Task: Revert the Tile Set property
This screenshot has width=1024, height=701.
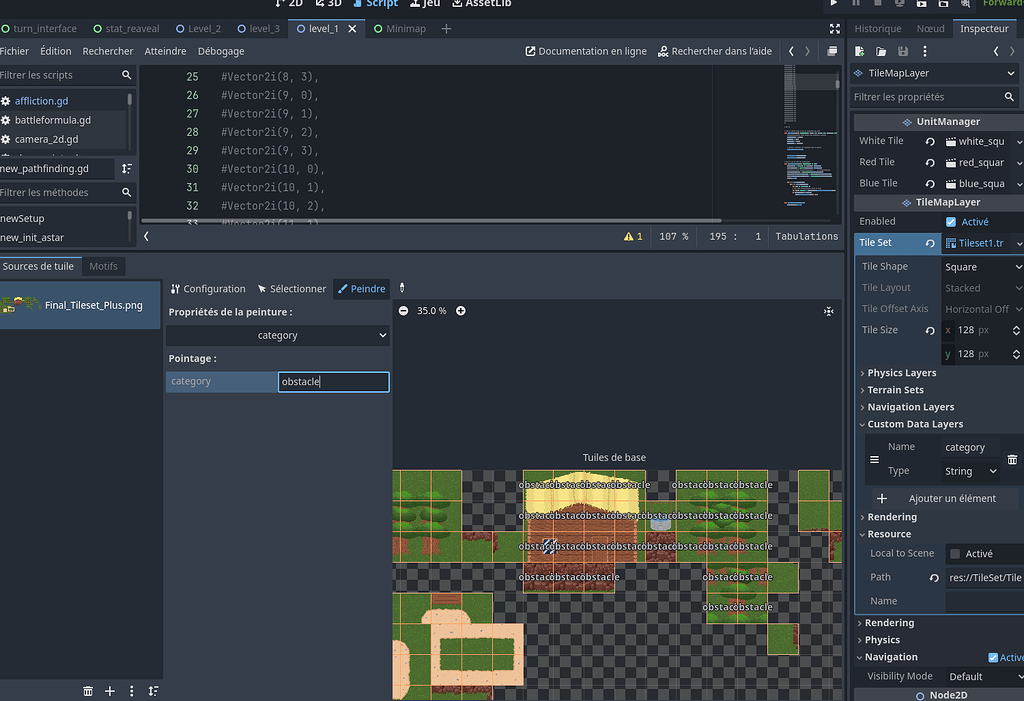Action: (x=930, y=243)
